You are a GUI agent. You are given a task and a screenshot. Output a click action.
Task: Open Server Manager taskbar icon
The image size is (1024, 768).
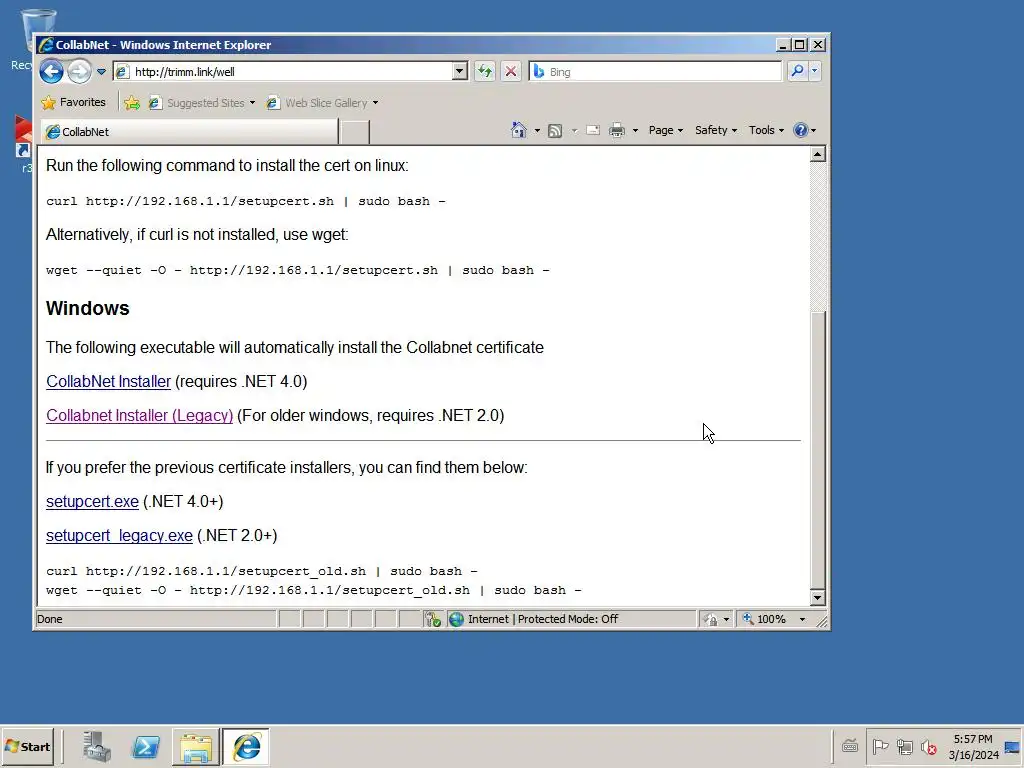97,747
